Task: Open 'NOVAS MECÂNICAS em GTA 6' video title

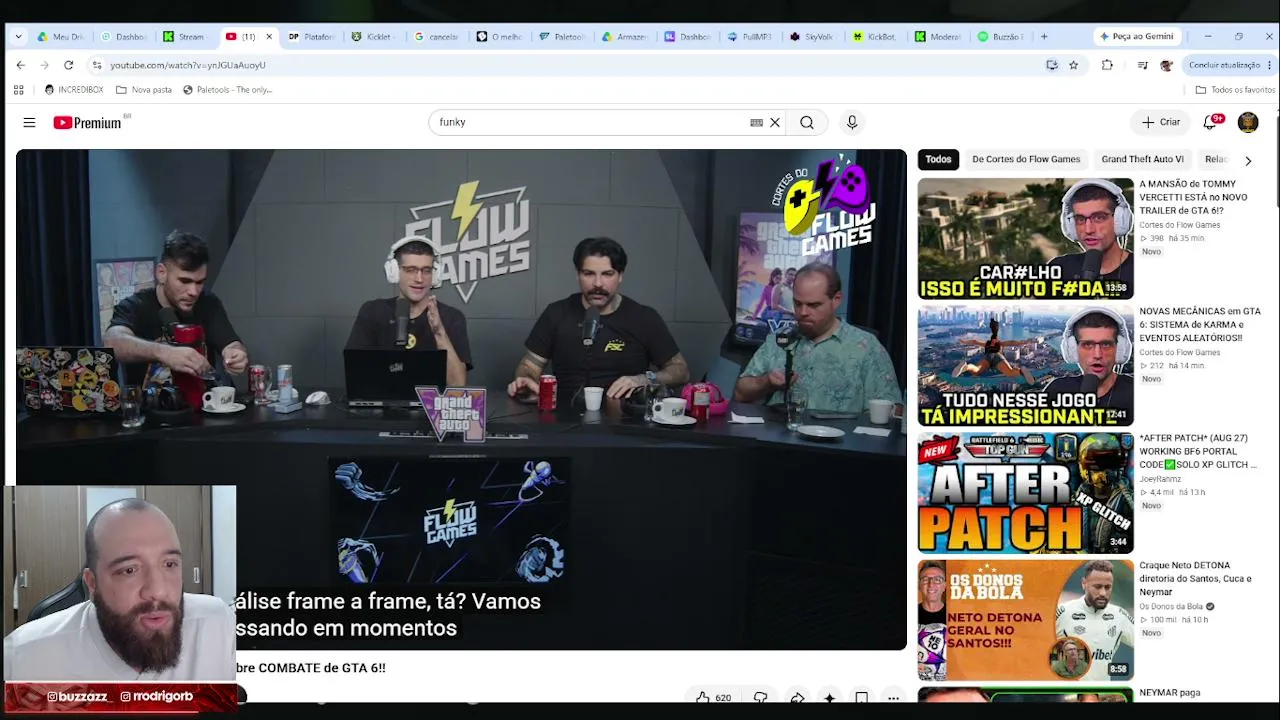Action: point(1200,325)
